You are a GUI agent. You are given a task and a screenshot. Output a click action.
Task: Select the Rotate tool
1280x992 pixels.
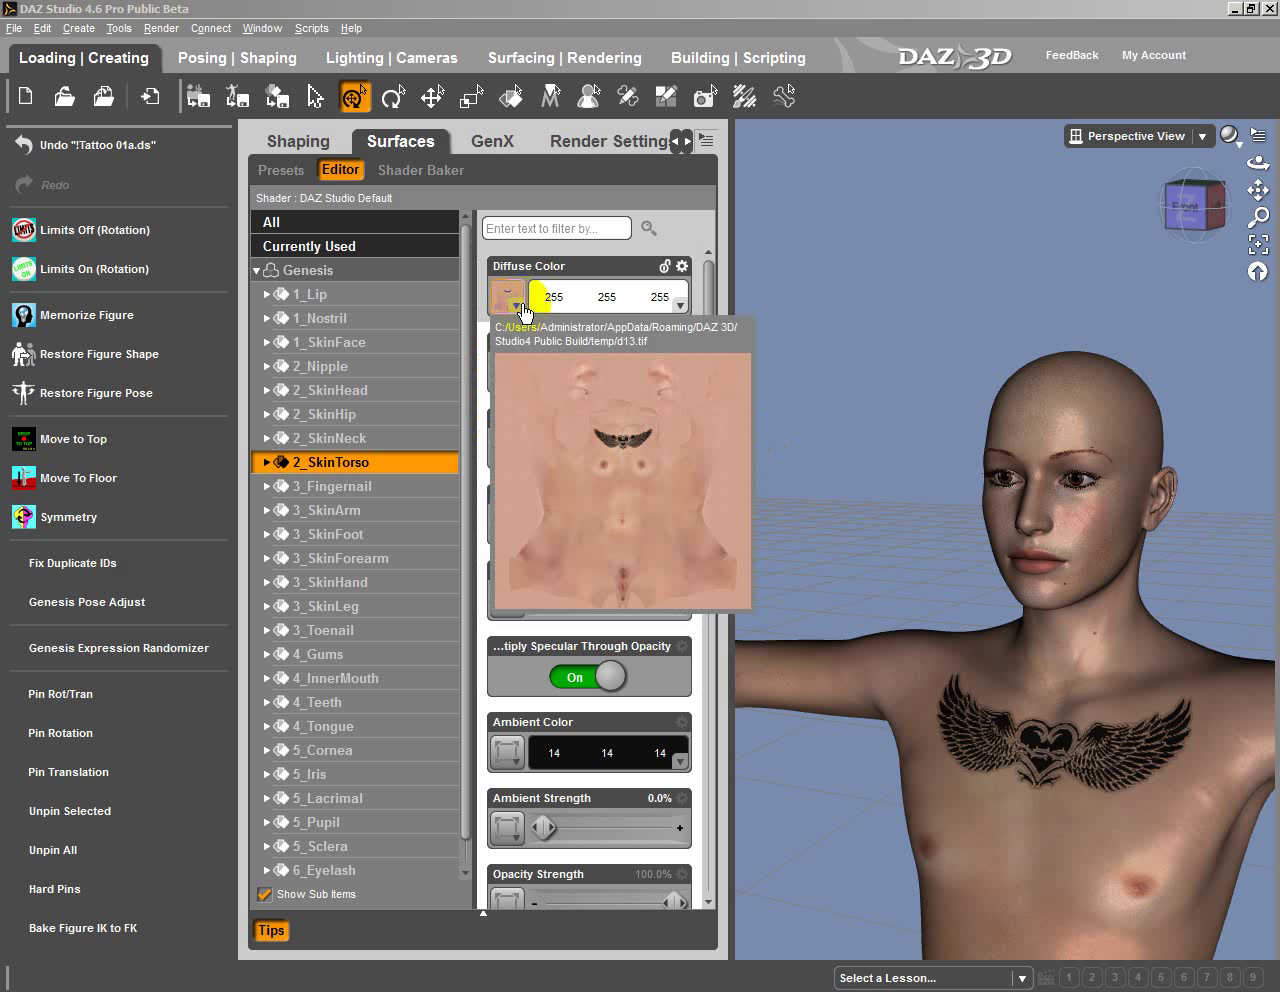[393, 96]
